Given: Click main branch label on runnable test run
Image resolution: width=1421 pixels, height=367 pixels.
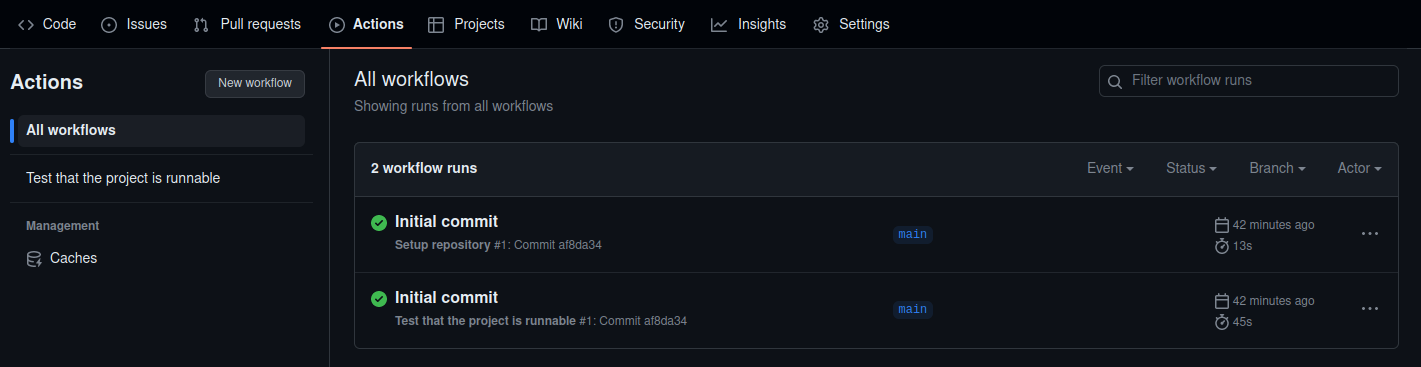Looking at the screenshot, I should tap(912, 310).
